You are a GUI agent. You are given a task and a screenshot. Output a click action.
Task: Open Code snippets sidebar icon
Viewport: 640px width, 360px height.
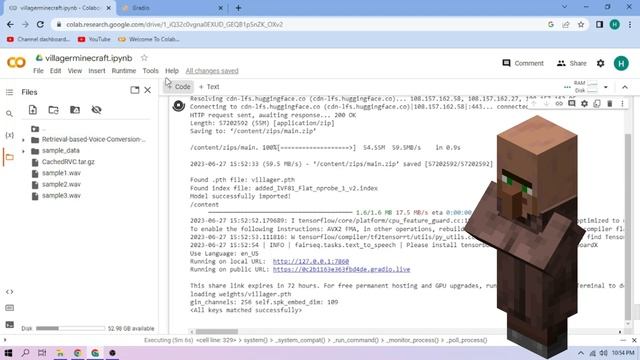9,292
